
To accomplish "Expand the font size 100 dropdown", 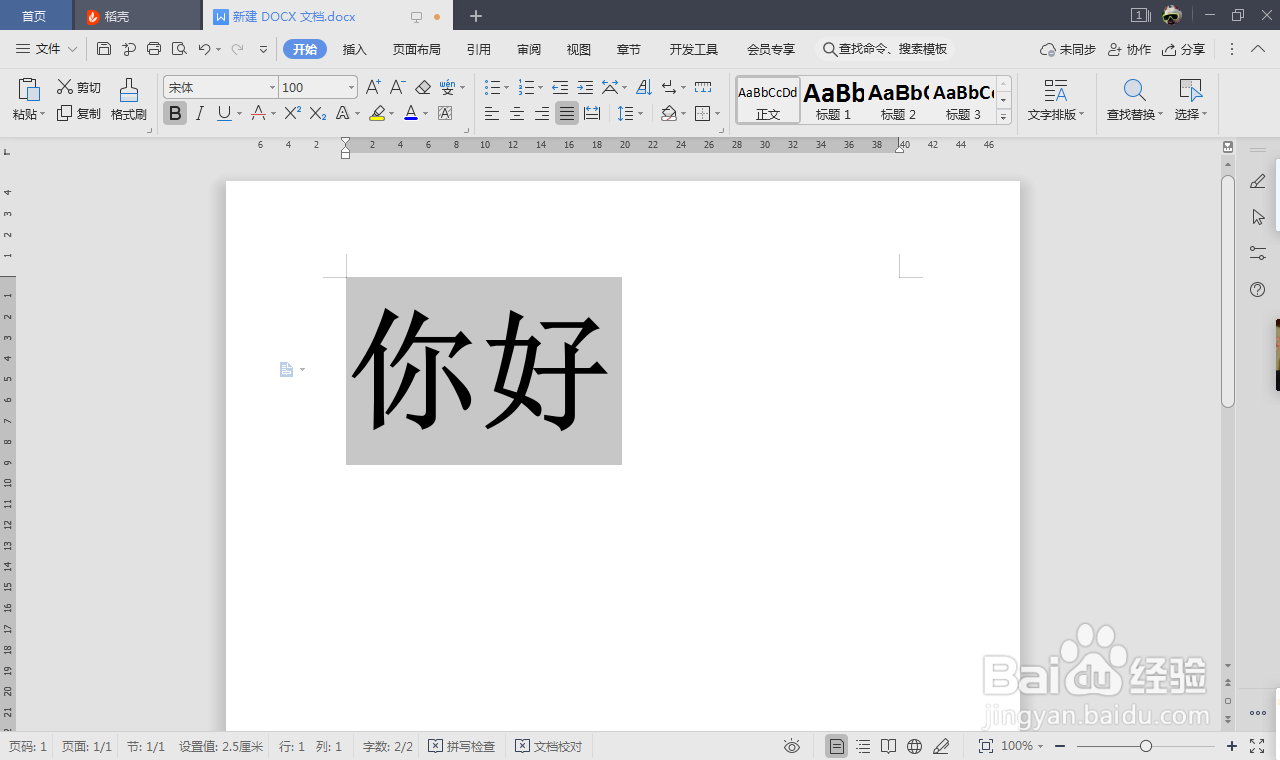I will [351, 88].
